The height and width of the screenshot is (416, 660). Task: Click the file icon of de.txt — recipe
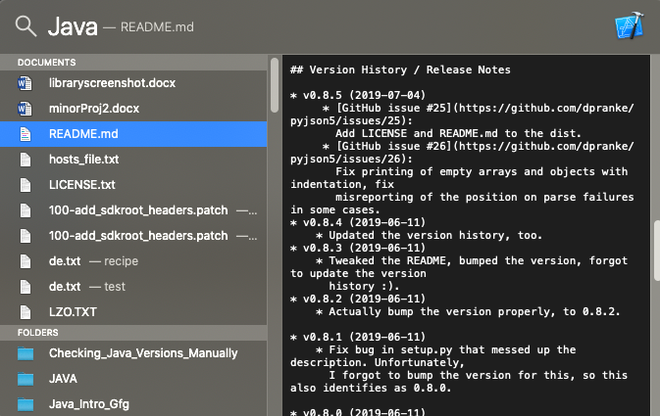click(25, 261)
